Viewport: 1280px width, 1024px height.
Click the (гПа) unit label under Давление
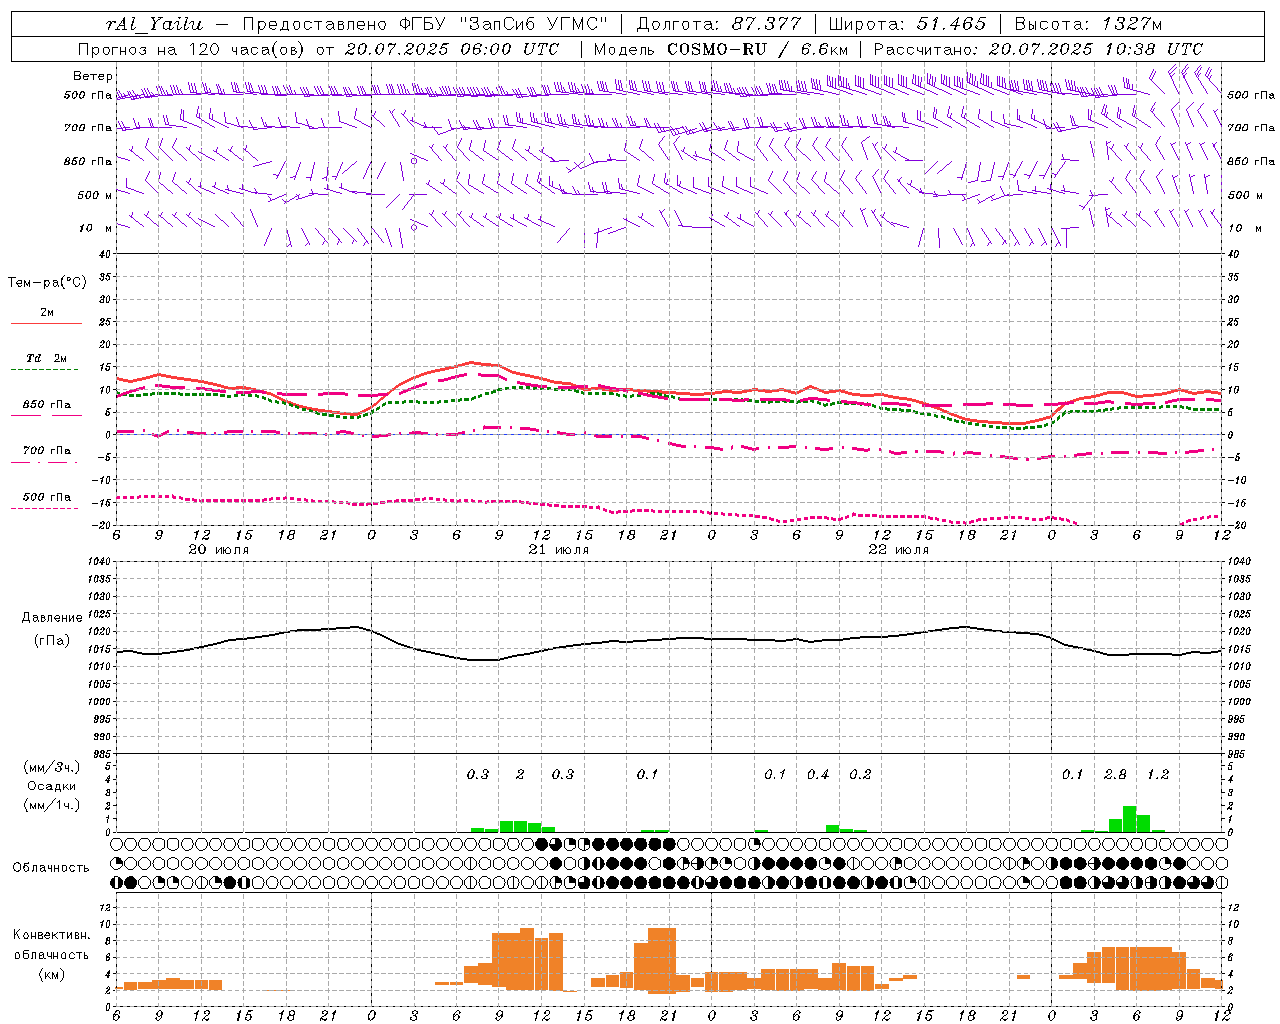pos(52,640)
